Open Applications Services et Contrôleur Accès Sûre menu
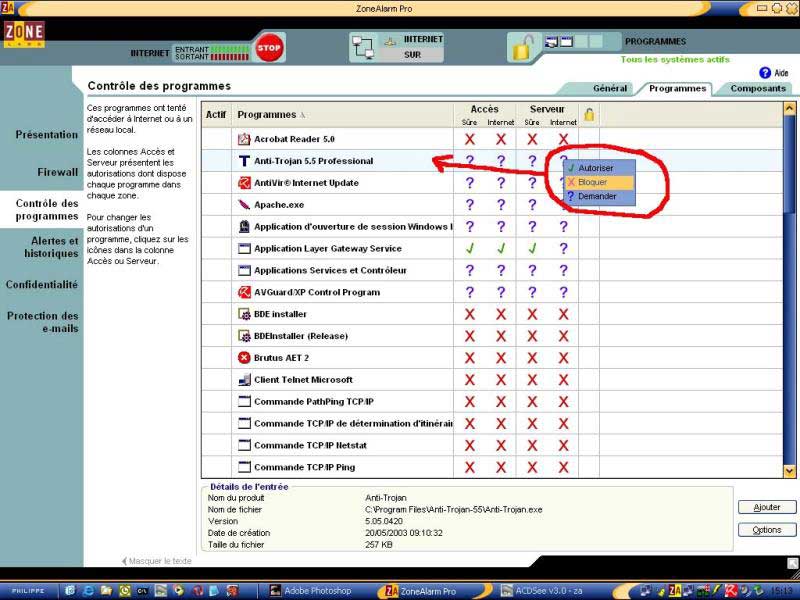Screen dimensions: 800x600 (469, 270)
